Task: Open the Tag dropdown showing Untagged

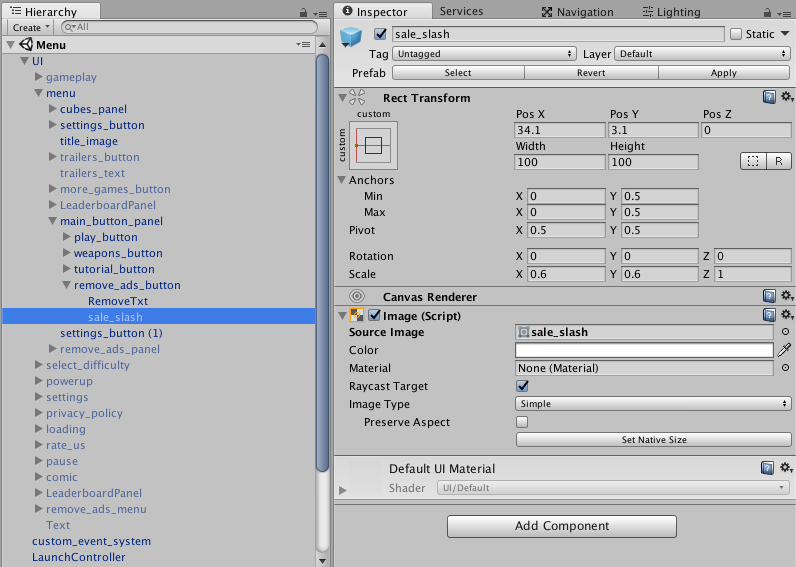Action: [x=484, y=54]
